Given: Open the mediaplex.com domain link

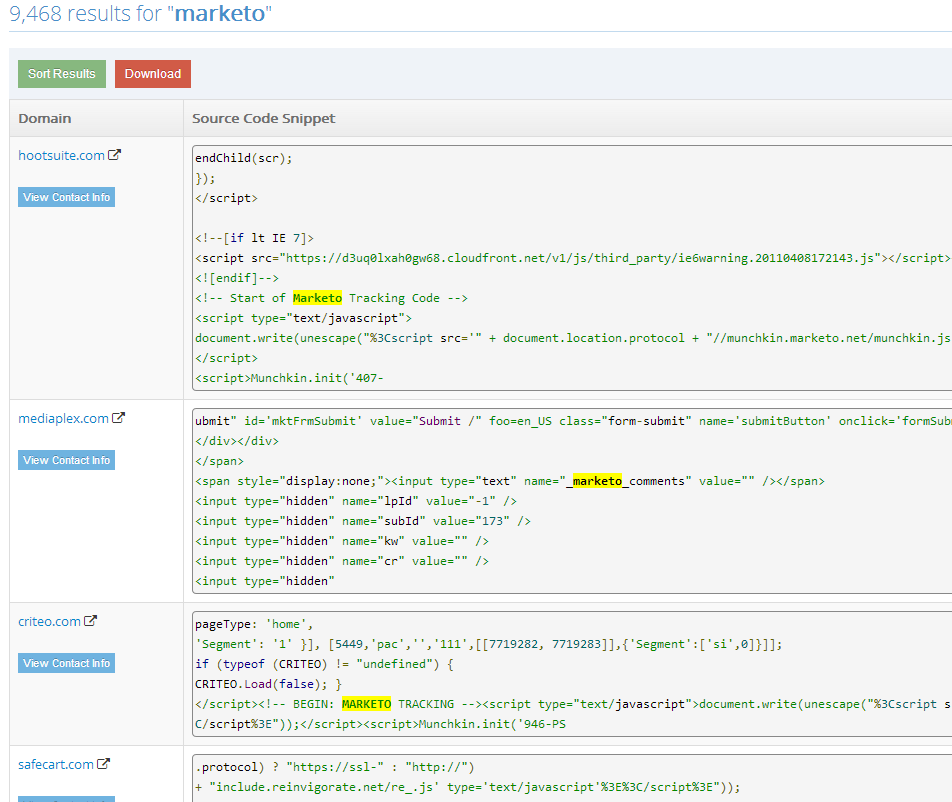Looking at the screenshot, I should 63,418.
